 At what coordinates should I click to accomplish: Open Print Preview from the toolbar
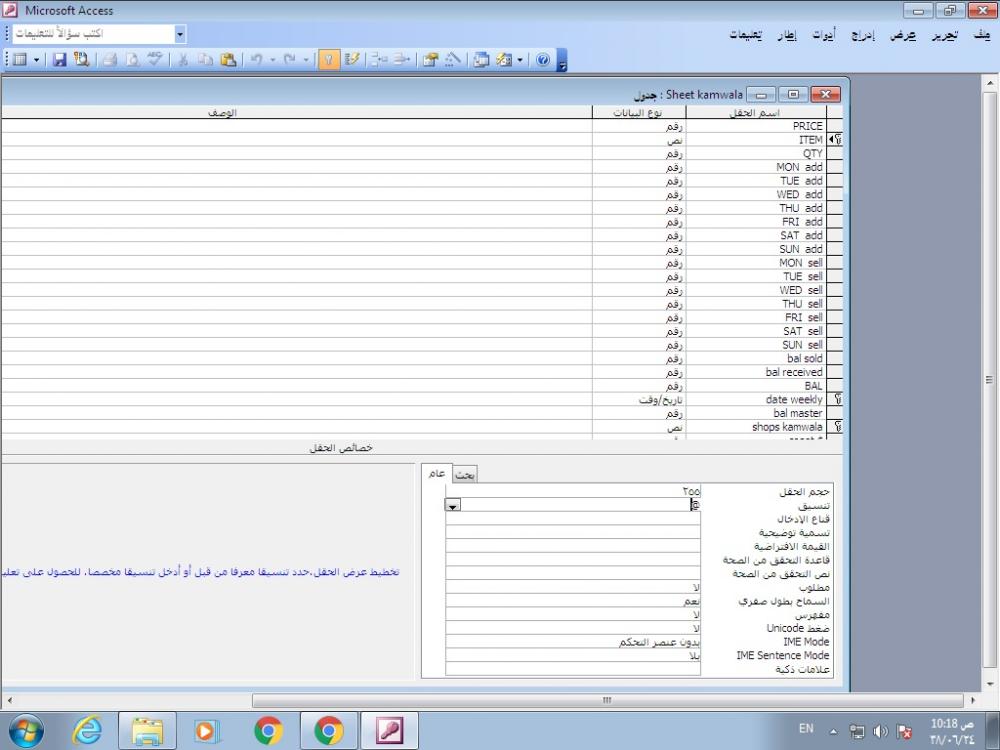coord(132,60)
